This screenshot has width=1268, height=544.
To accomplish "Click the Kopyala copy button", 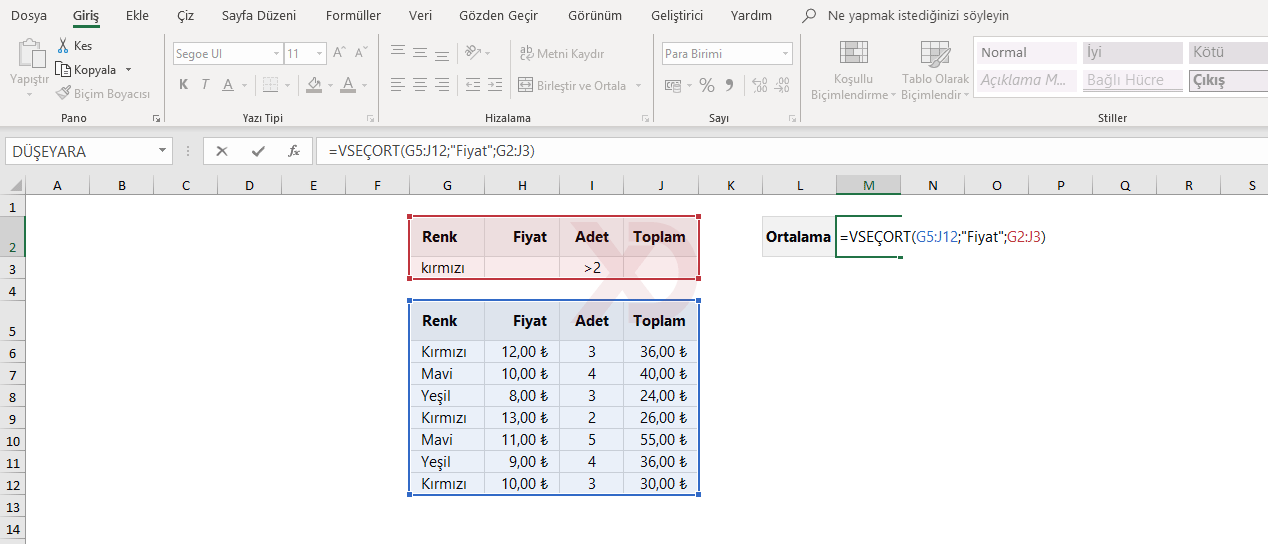I will pos(87,69).
